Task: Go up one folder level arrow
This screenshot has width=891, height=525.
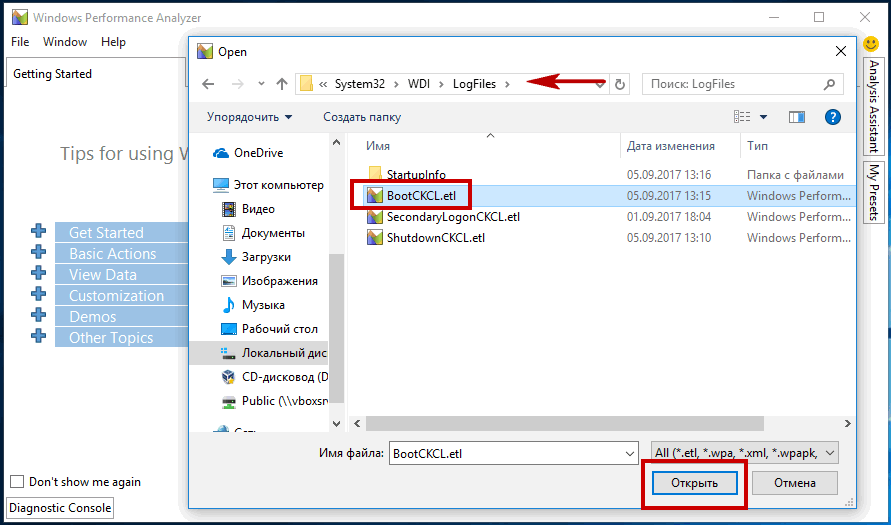Action: tap(281, 84)
